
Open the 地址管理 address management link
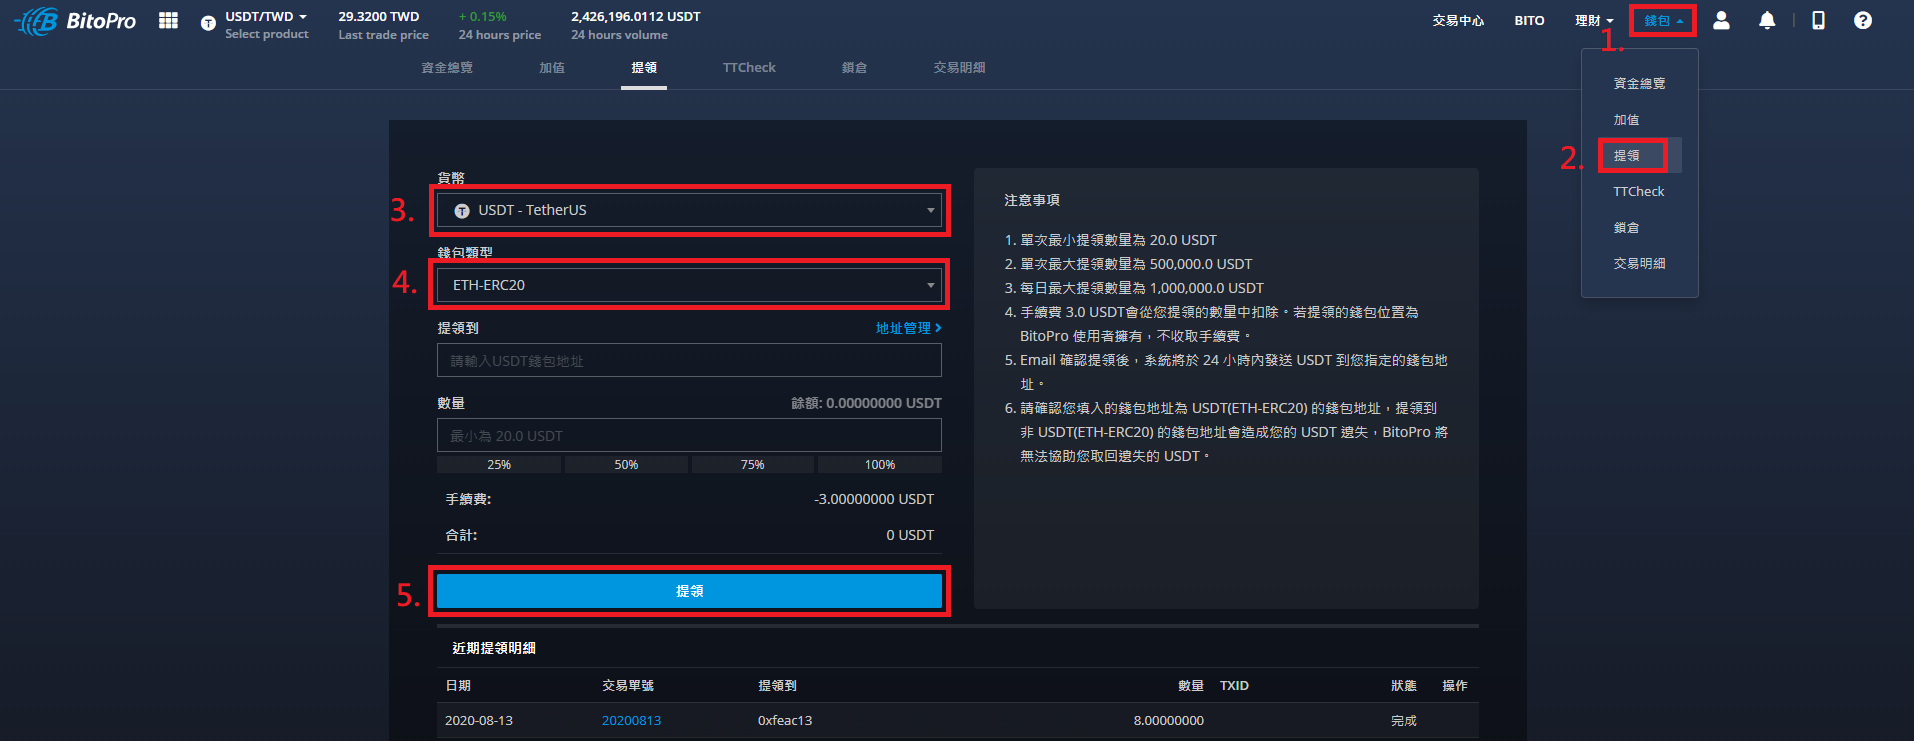point(908,328)
